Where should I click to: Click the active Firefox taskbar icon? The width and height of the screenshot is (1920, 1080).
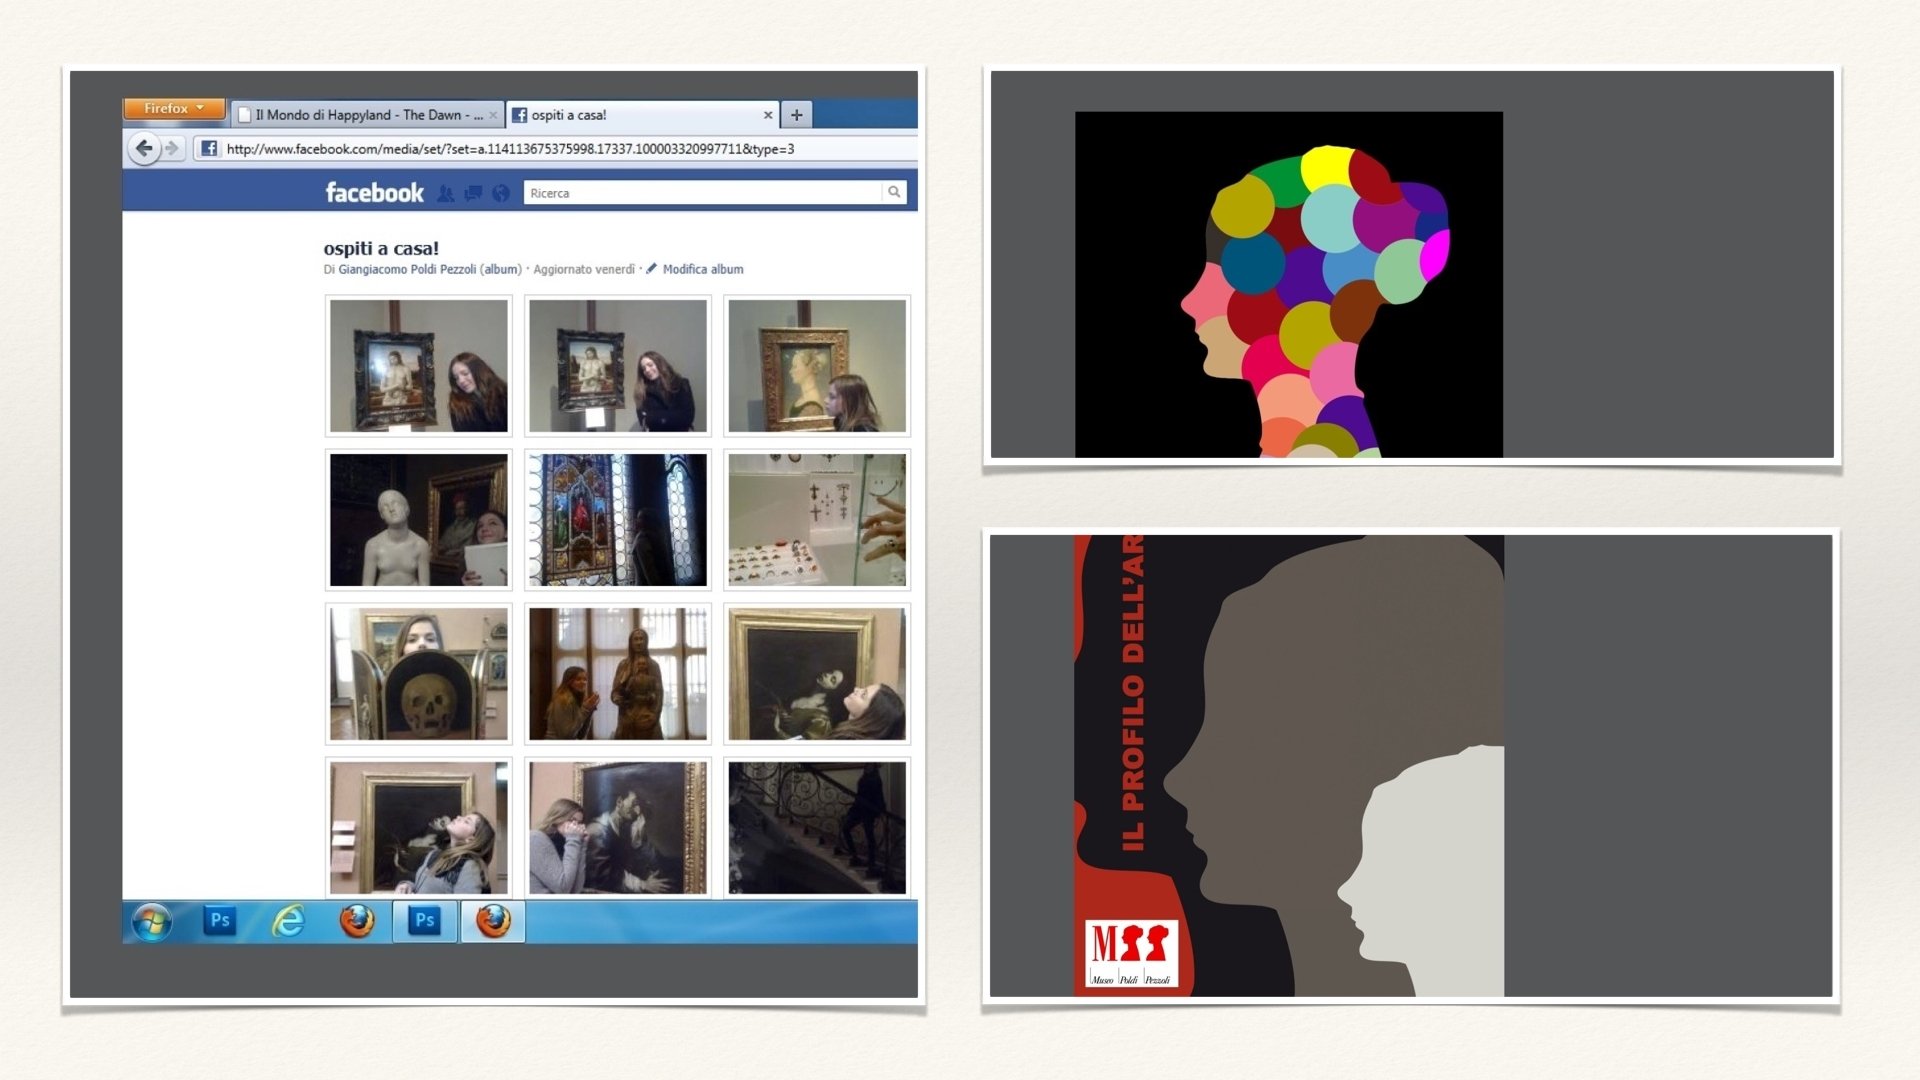493,921
